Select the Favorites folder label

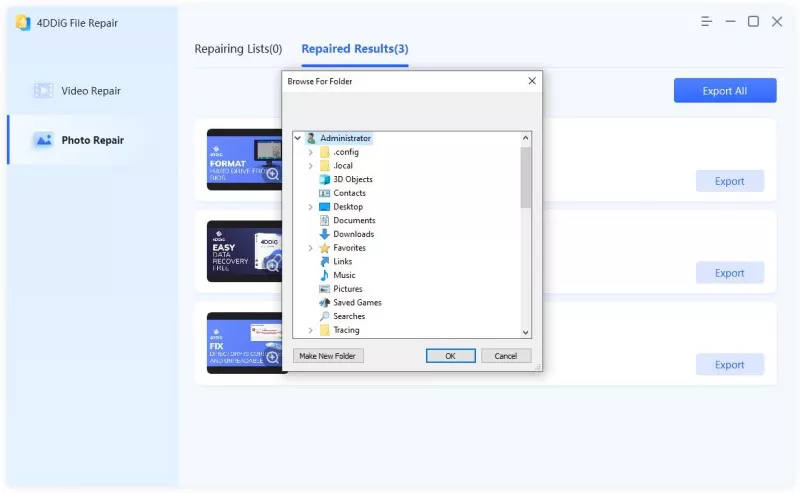coord(349,248)
